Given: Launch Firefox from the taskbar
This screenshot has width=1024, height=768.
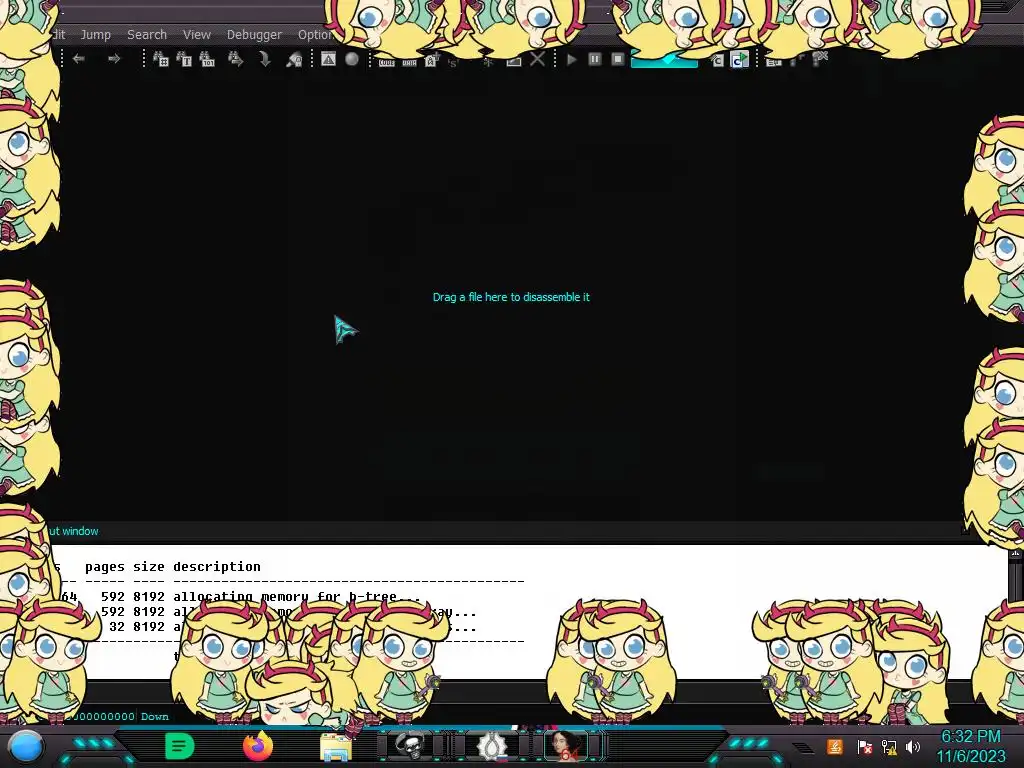Looking at the screenshot, I should pos(258,746).
